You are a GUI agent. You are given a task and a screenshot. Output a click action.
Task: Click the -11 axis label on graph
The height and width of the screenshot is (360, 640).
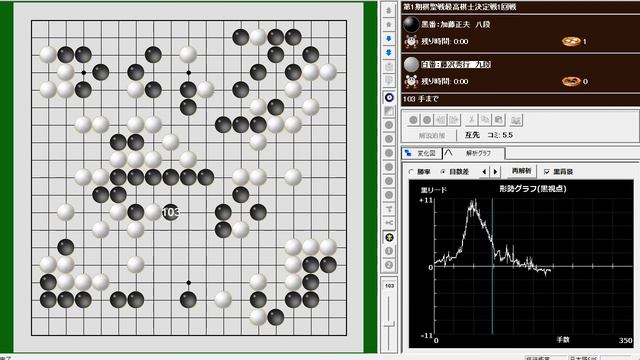point(426,335)
